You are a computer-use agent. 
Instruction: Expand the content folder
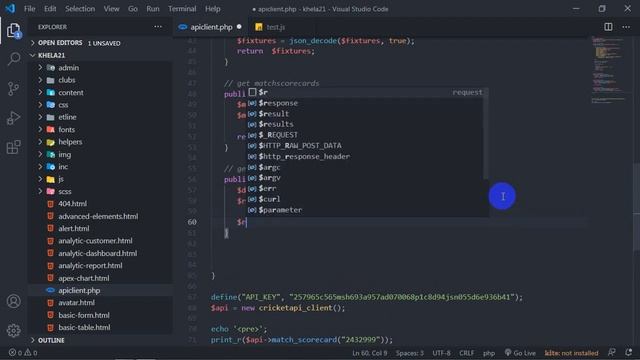100,93
